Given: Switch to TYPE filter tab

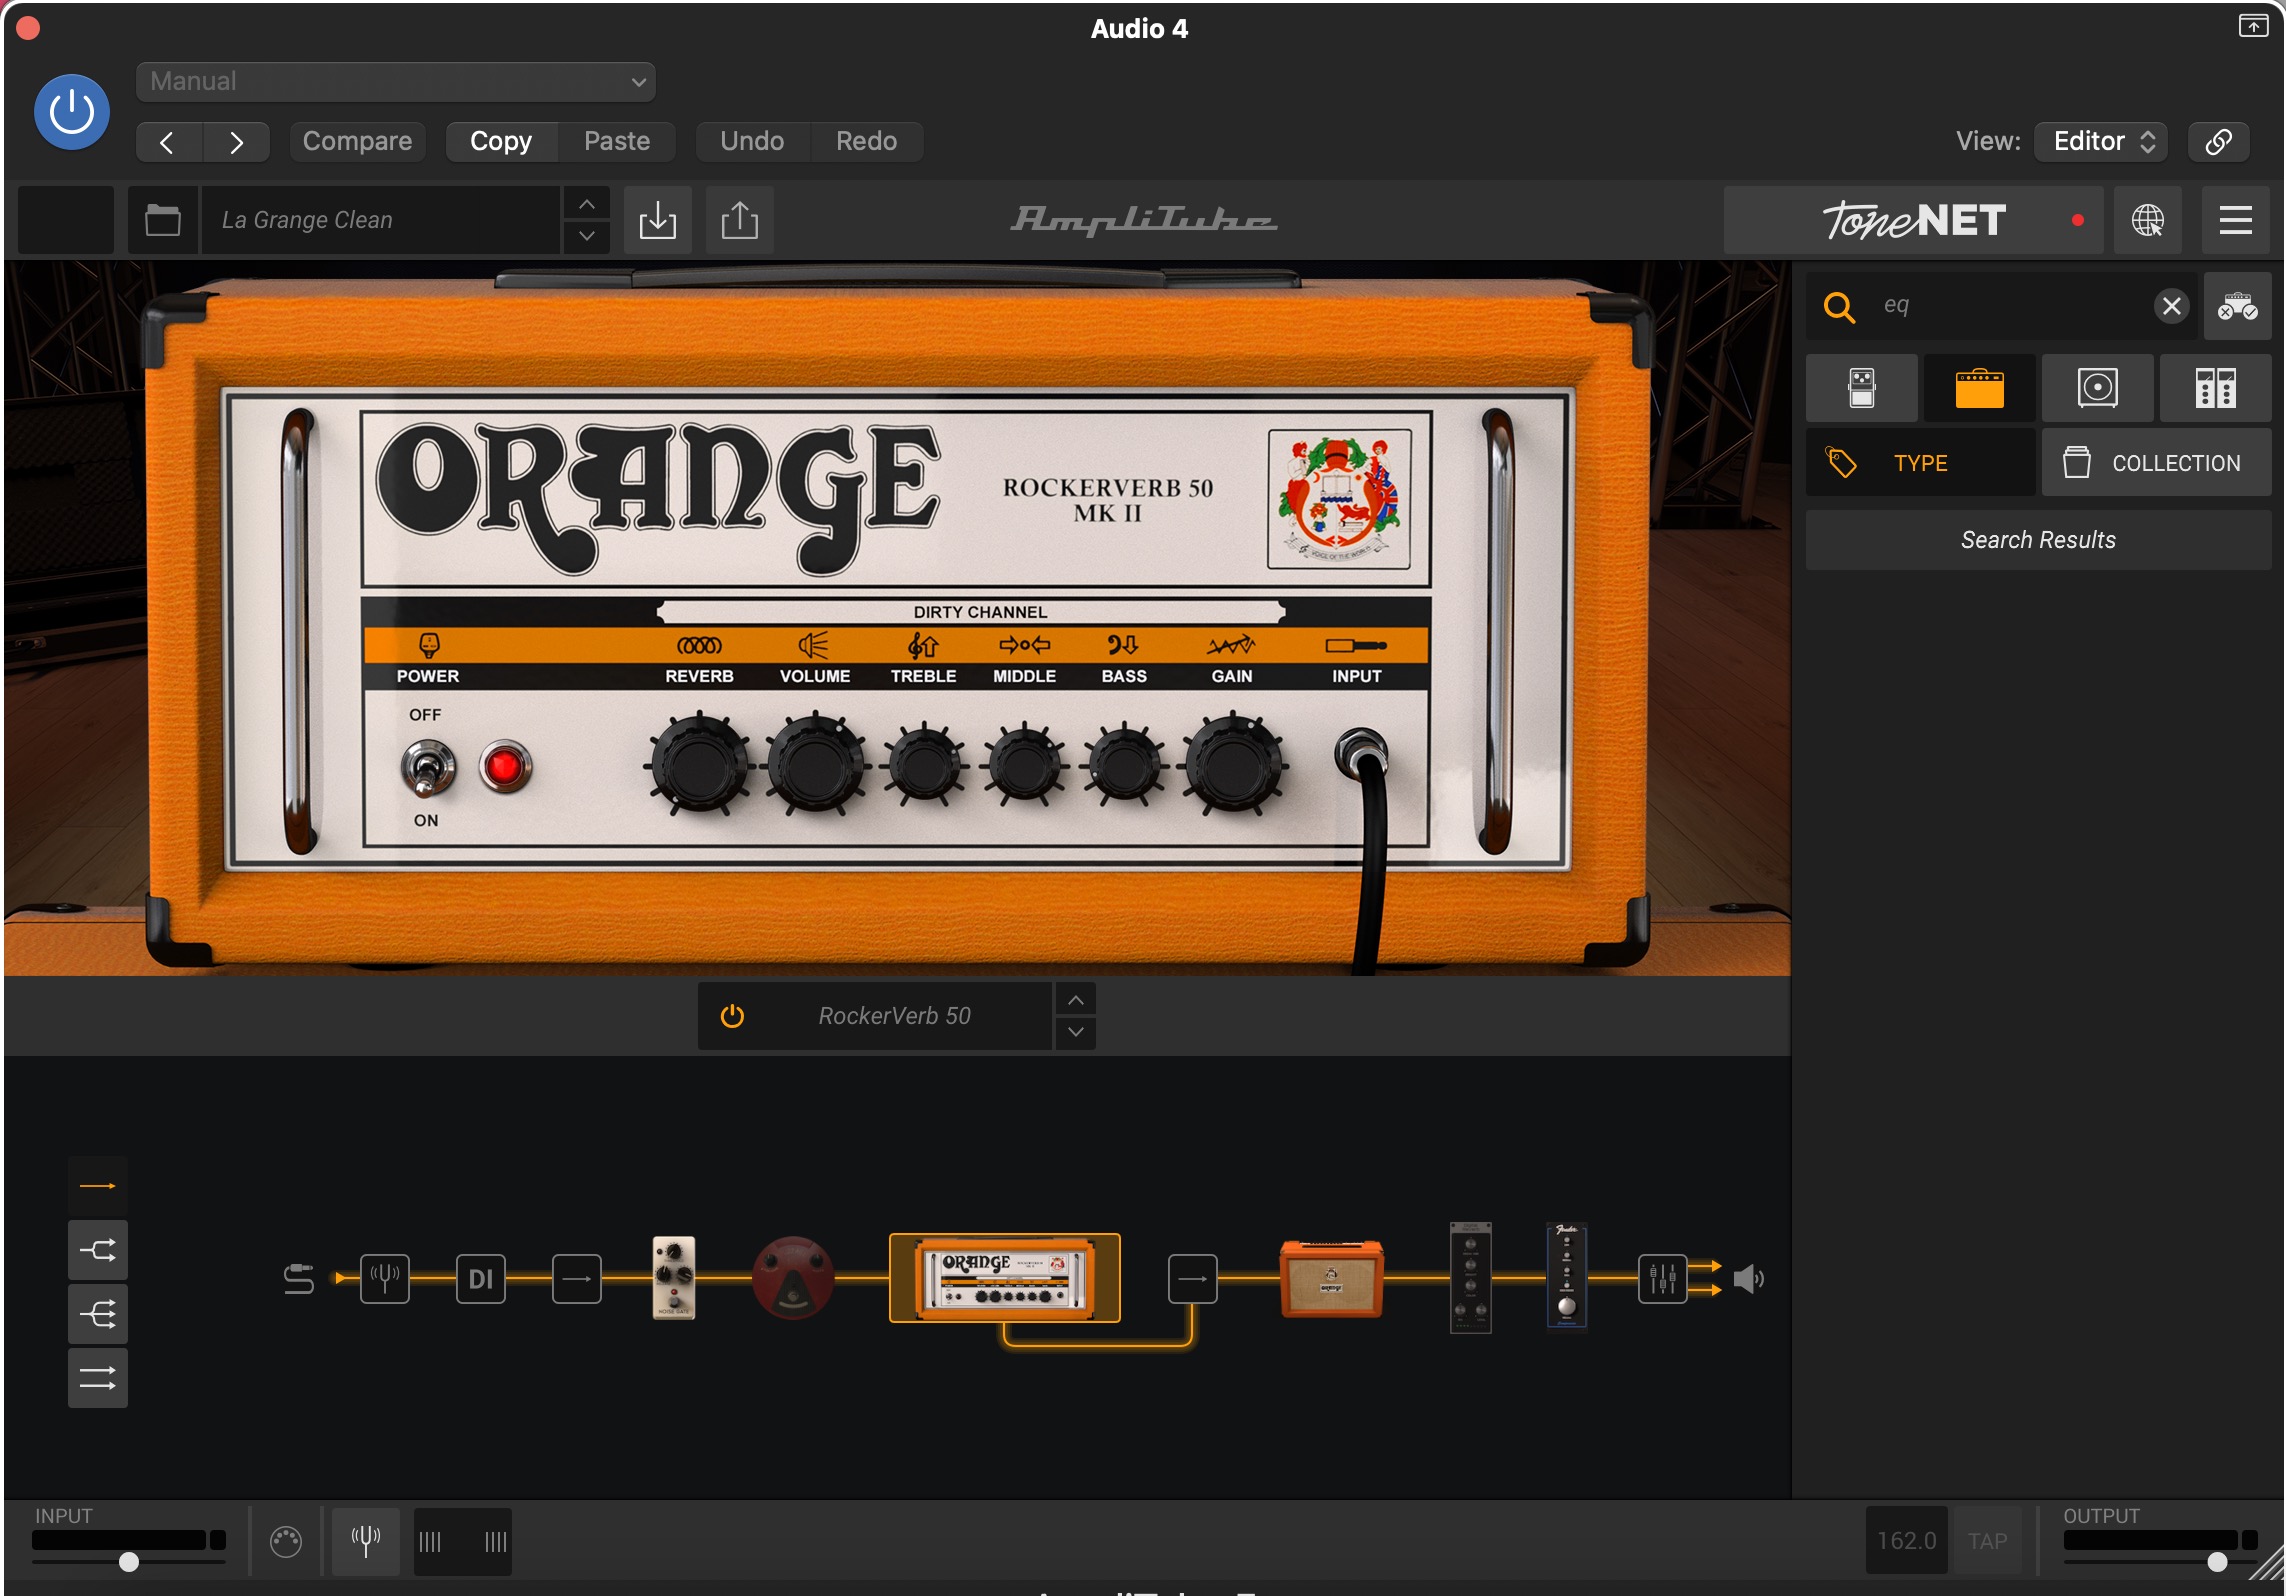Looking at the screenshot, I should 1921,463.
